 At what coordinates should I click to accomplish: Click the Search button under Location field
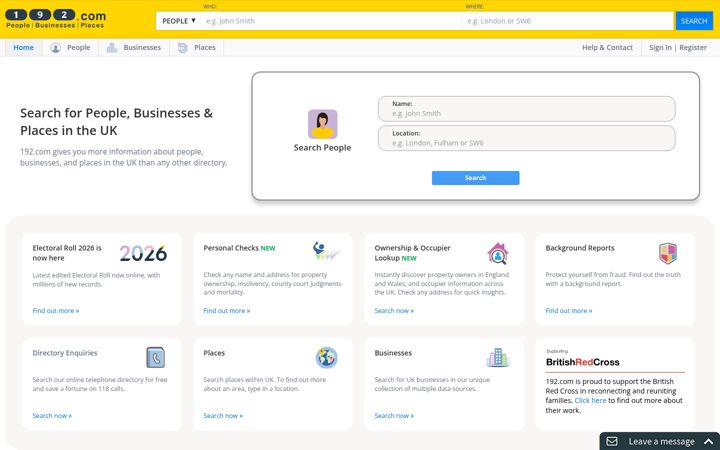475,178
